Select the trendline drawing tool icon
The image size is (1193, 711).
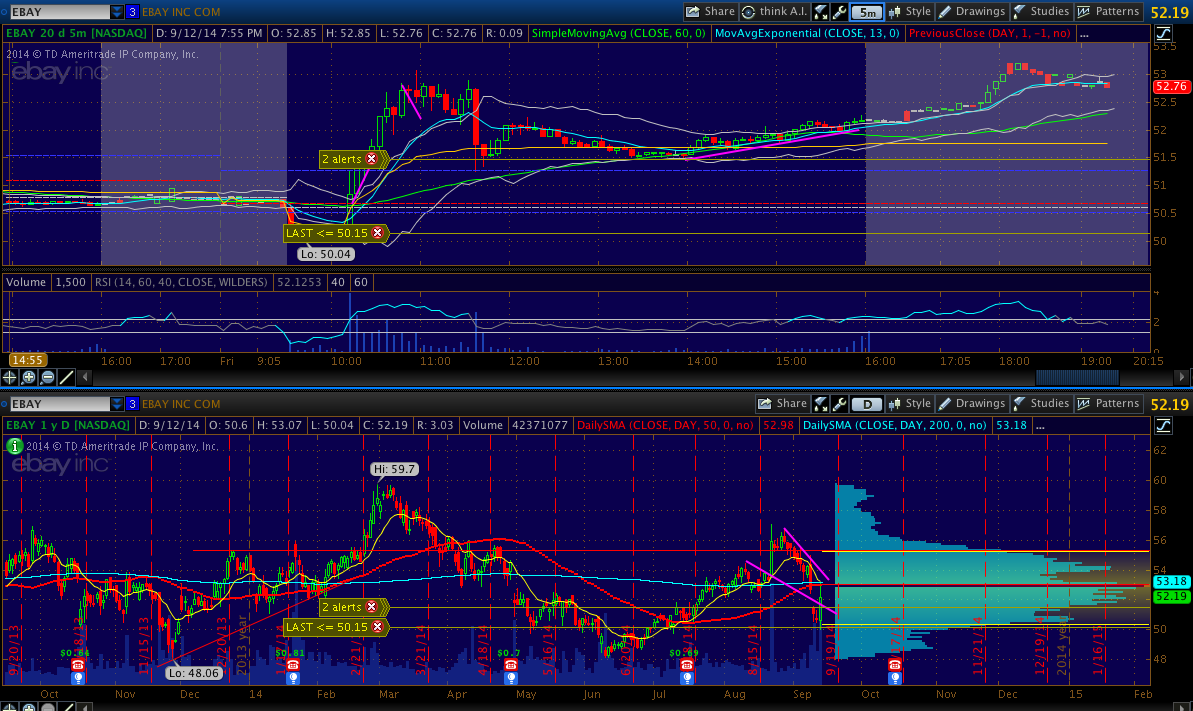tap(66, 377)
